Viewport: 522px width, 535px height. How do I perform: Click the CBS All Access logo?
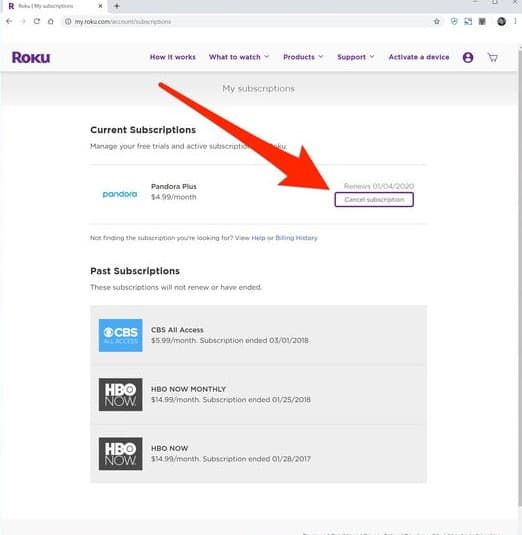(x=120, y=335)
